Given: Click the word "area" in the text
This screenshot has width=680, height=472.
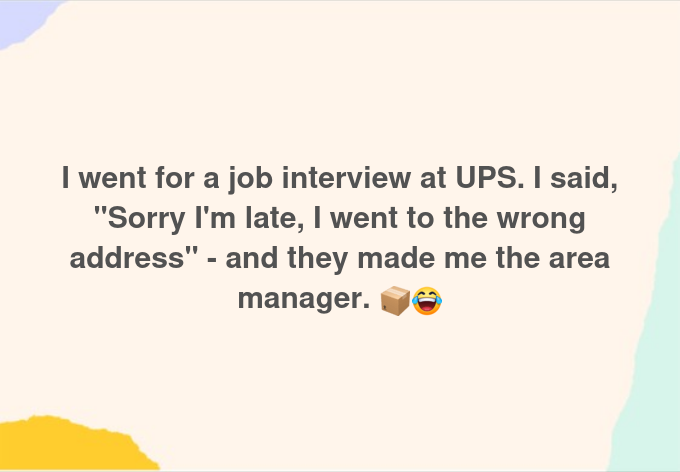Looking at the screenshot, I should pyautogui.click(x=577, y=258).
